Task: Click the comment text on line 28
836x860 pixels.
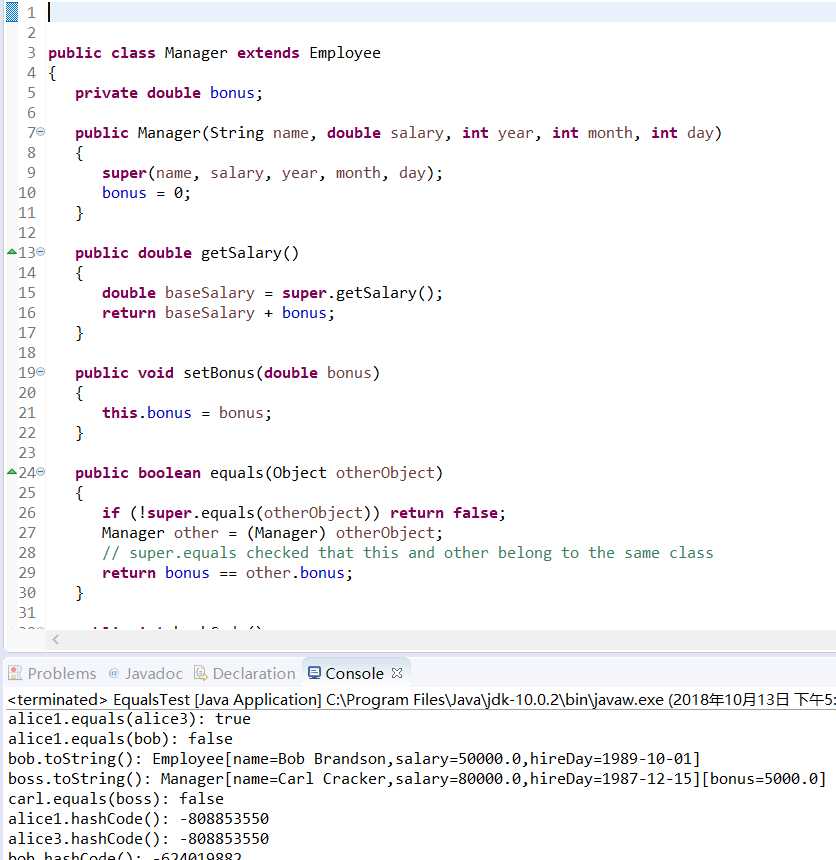Action: (408, 553)
